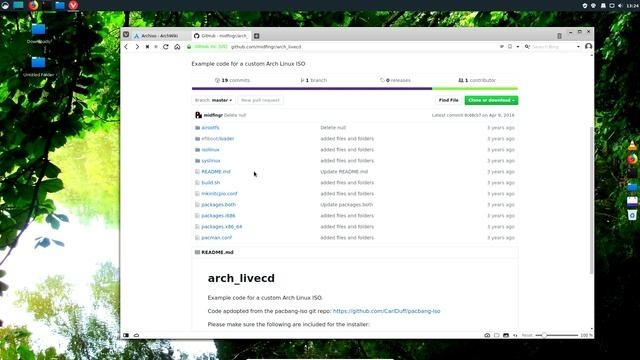Viewport: 640px width, 360px height.
Task: Open the README.md file link
Action: click(216, 172)
